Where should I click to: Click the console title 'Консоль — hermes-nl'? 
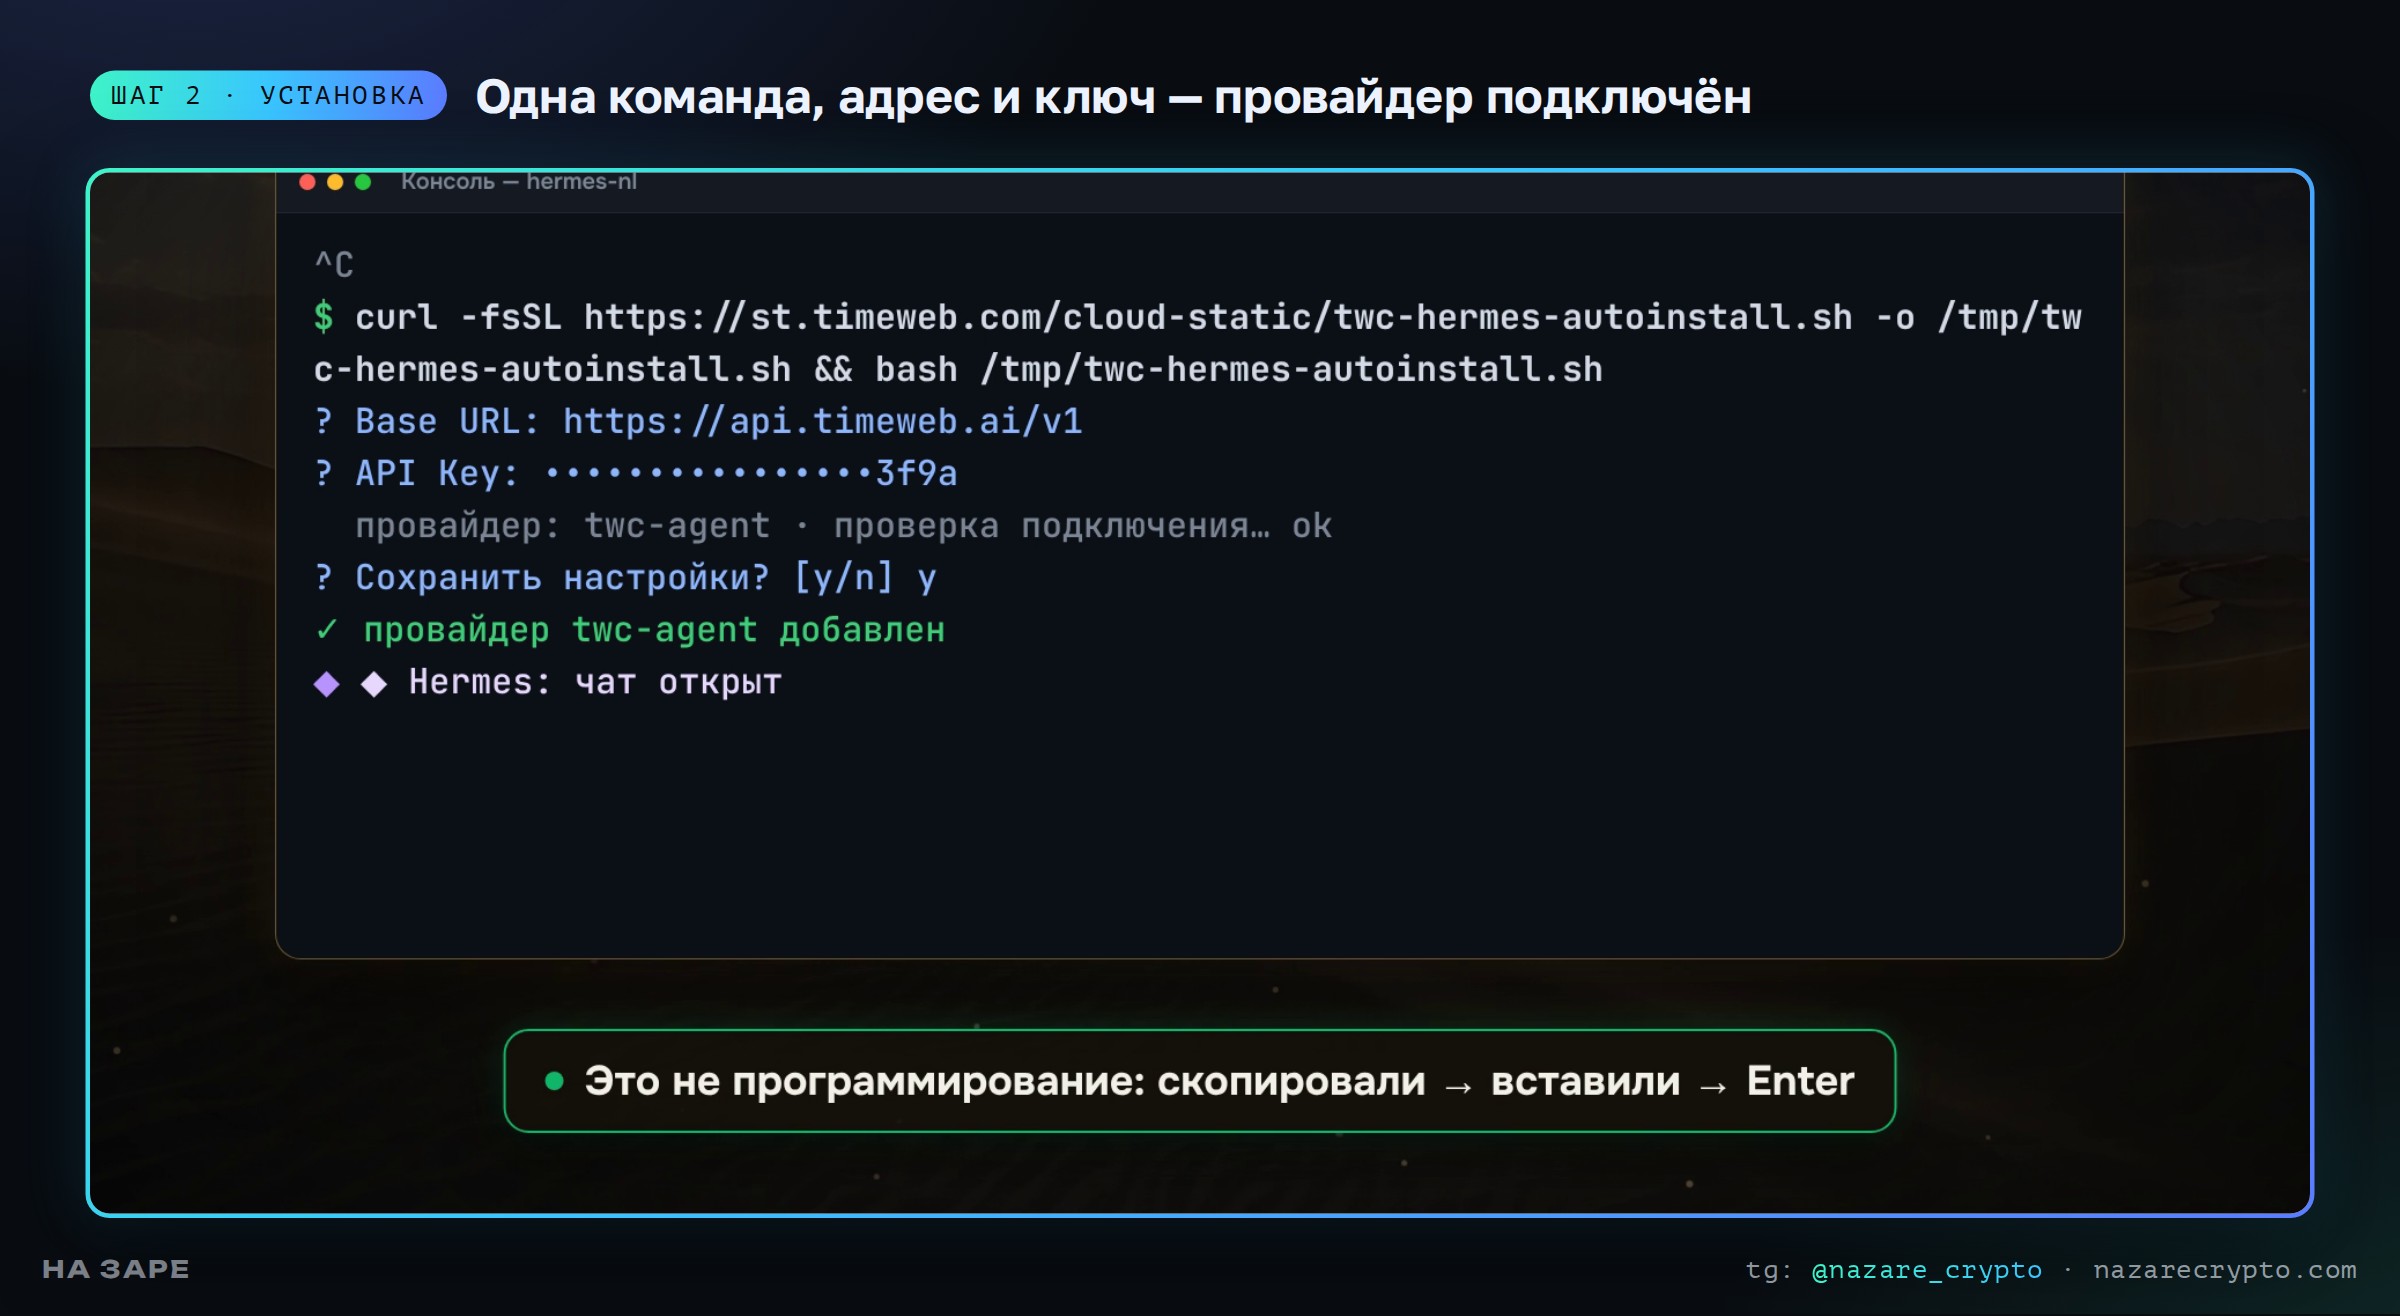click(x=518, y=181)
